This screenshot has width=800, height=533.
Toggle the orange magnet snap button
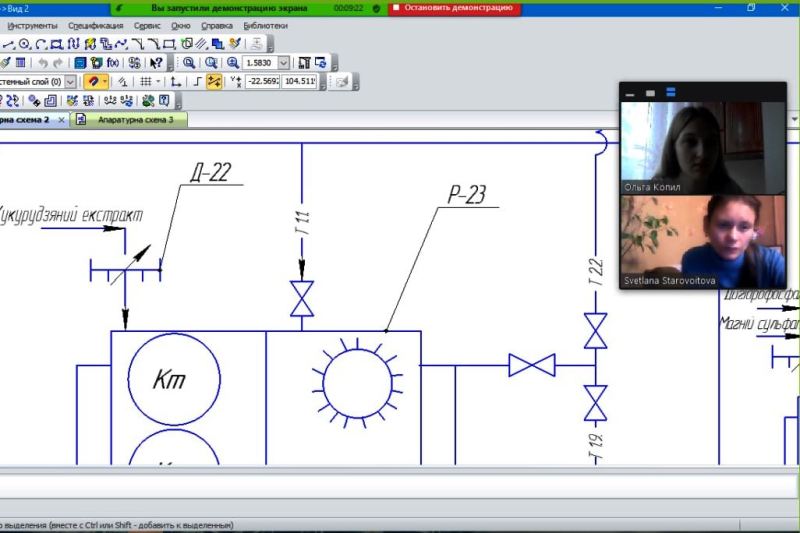point(93,81)
